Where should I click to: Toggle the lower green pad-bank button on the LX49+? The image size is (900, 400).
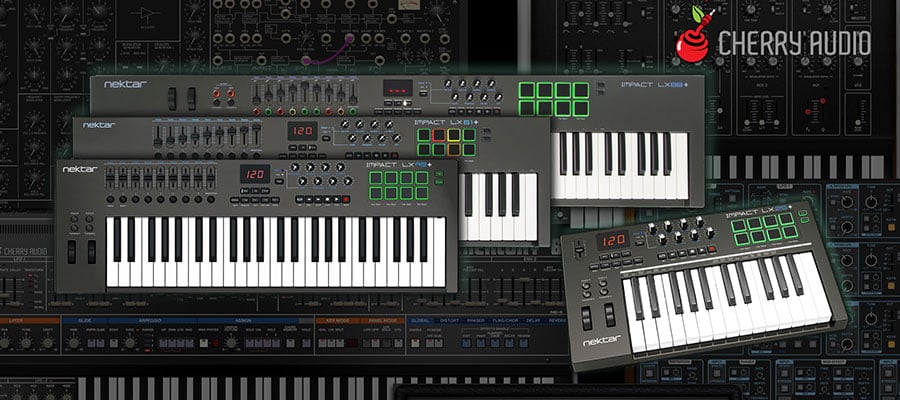439,182
